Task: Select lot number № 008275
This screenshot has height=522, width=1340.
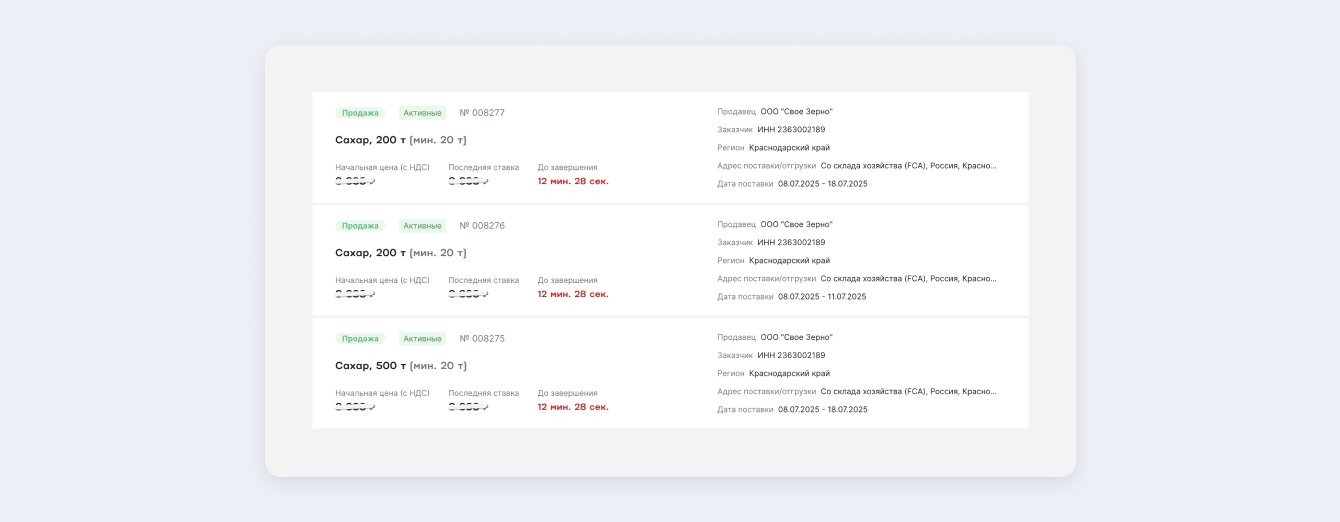Action: coord(482,339)
